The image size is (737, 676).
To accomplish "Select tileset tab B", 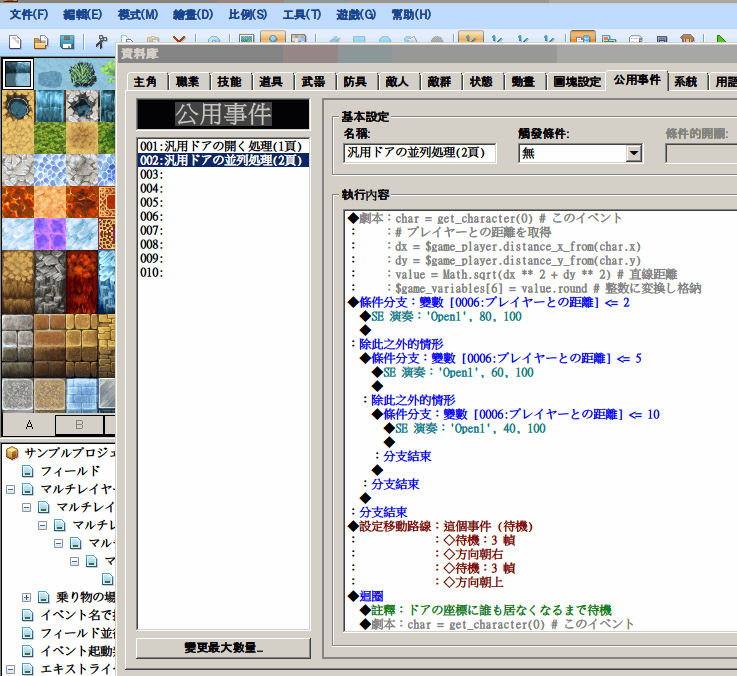I will pos(79,425).
